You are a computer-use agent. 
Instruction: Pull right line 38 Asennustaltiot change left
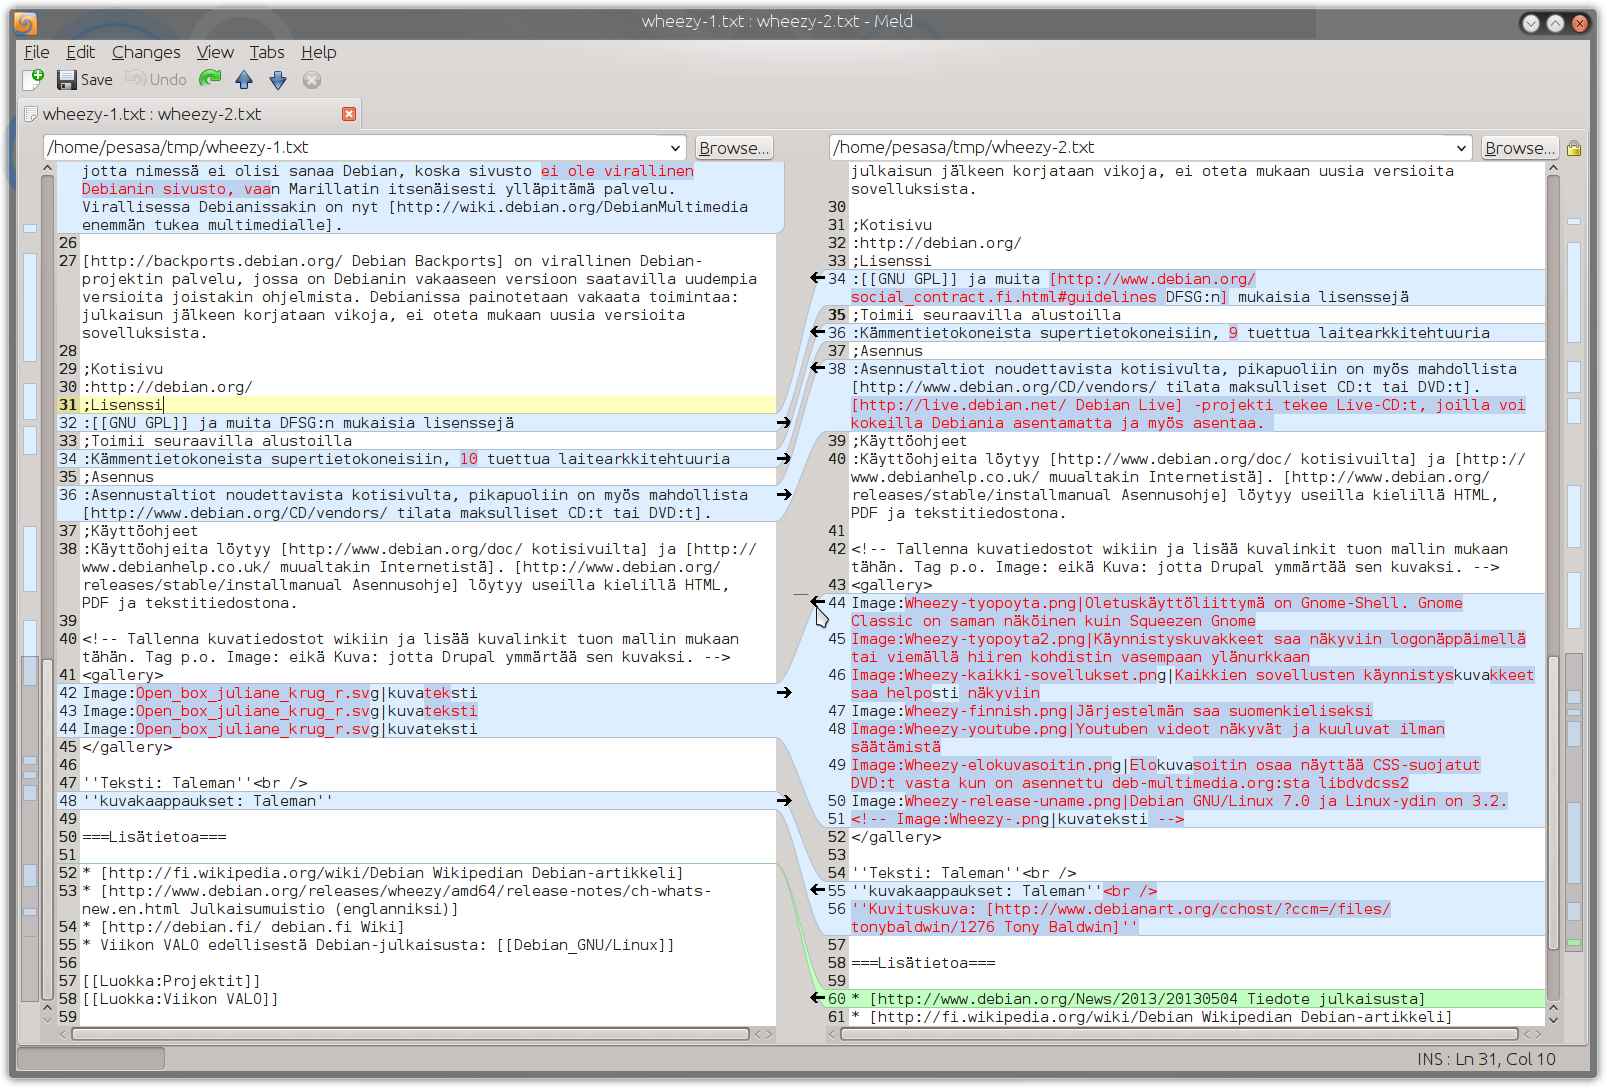pos(817,369)
